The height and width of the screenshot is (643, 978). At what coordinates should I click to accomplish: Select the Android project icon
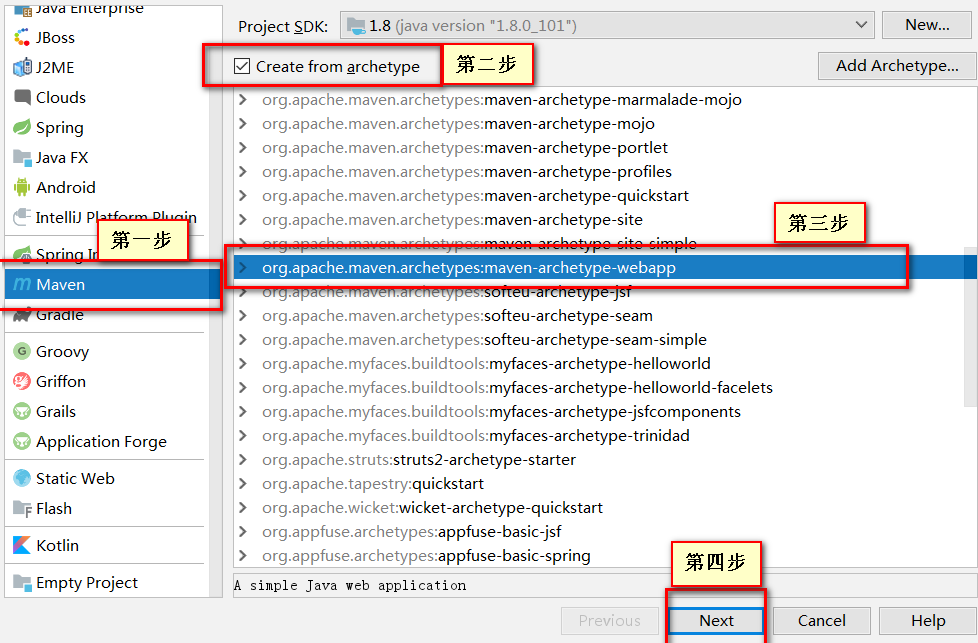coord(21,187)
